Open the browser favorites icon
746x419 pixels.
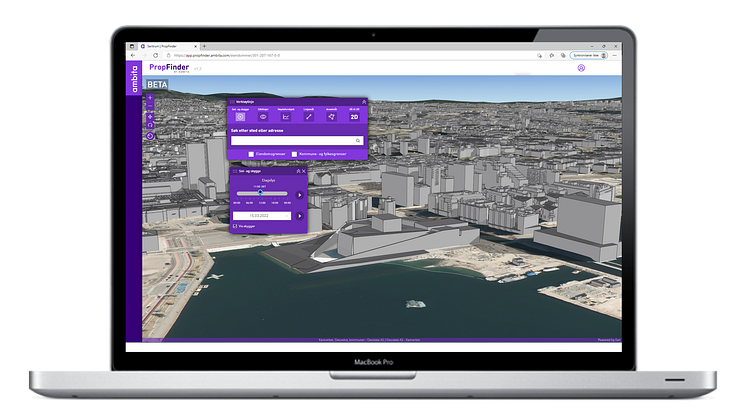[551, 56]
